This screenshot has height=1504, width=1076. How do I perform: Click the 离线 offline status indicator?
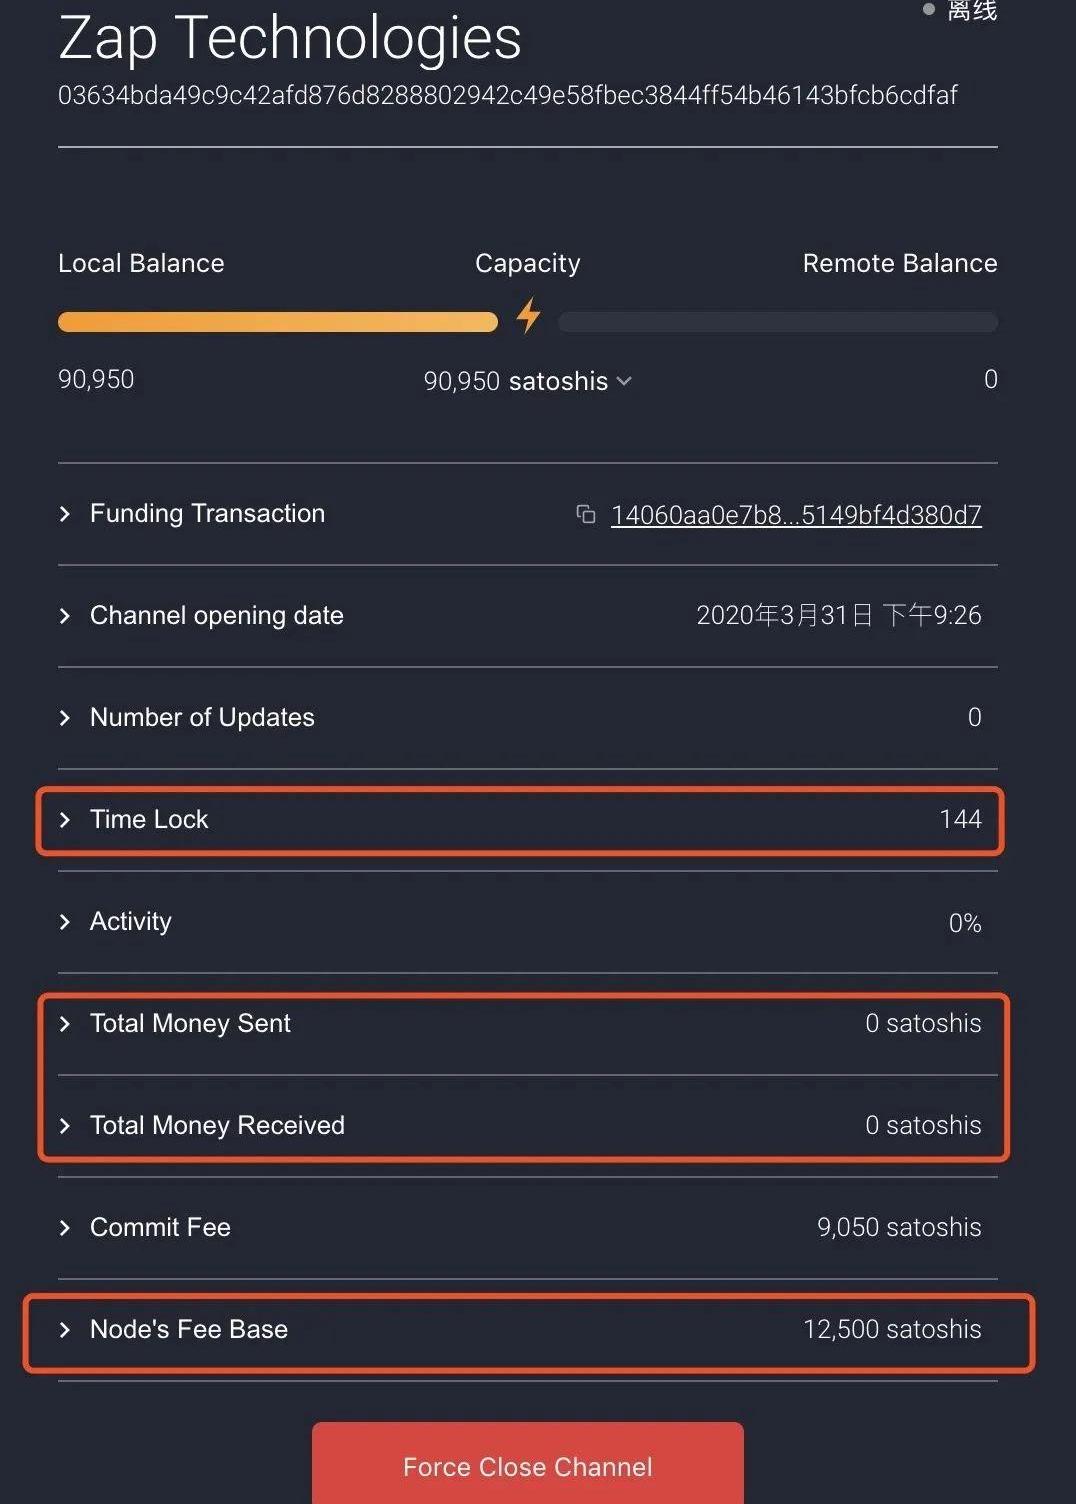click(x=960, y=10)
